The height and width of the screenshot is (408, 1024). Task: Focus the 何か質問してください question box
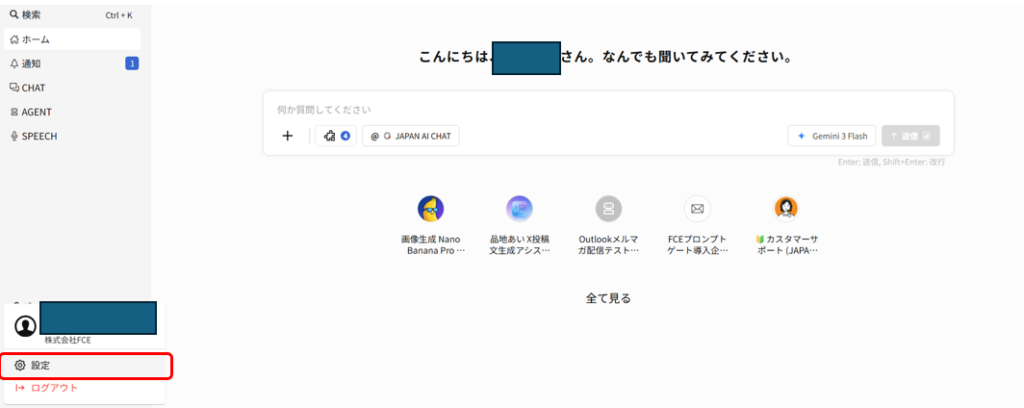point(608,110)
